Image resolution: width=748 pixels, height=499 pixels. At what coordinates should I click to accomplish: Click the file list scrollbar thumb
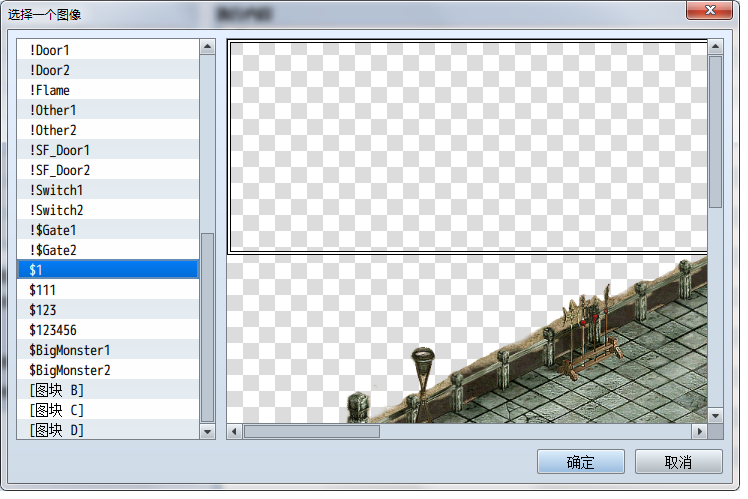tap(208, 327)
